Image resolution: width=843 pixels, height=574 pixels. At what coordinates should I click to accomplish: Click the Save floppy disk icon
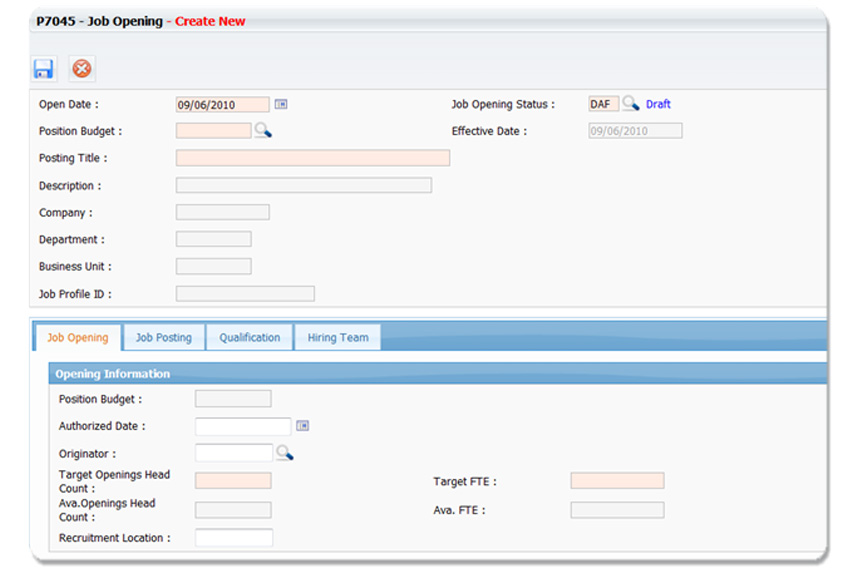(44, 69)
